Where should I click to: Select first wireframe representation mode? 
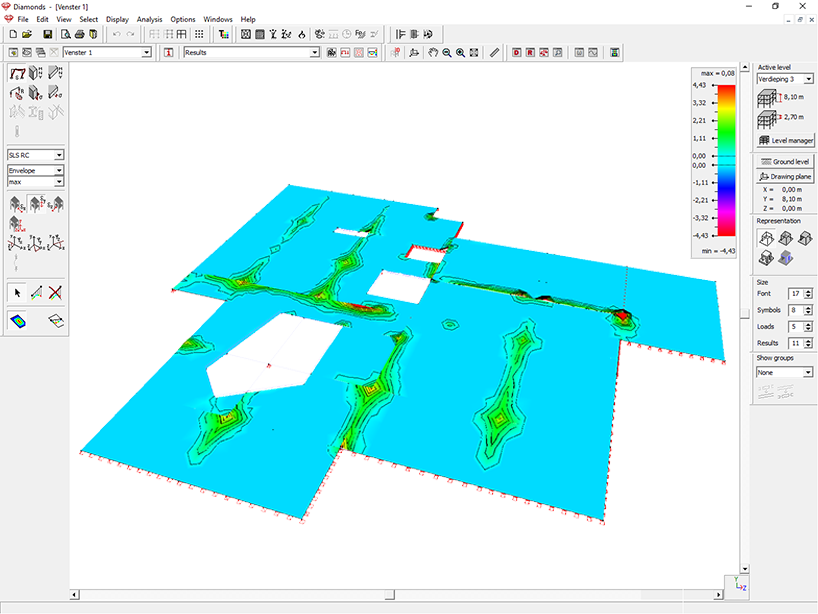[x=766, y=239]
